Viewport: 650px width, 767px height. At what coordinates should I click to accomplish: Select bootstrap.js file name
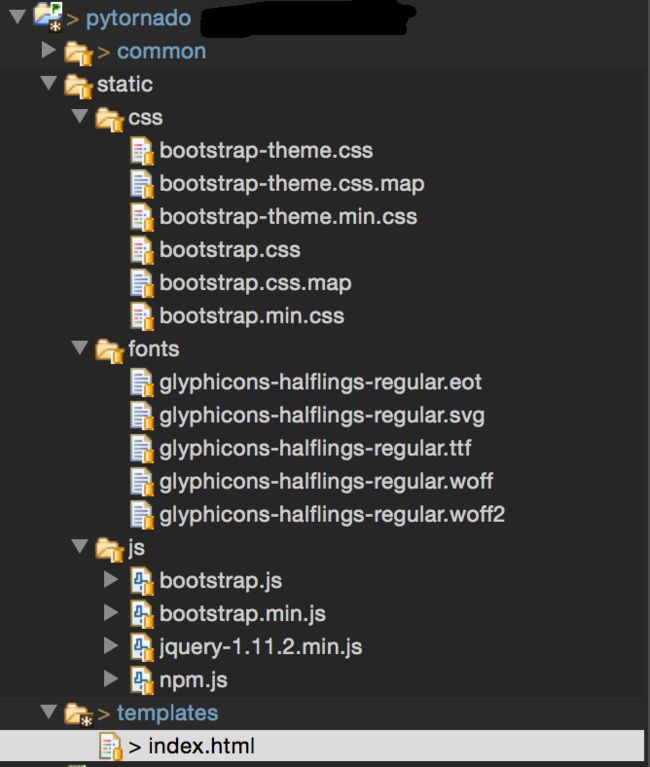point(221,582)
